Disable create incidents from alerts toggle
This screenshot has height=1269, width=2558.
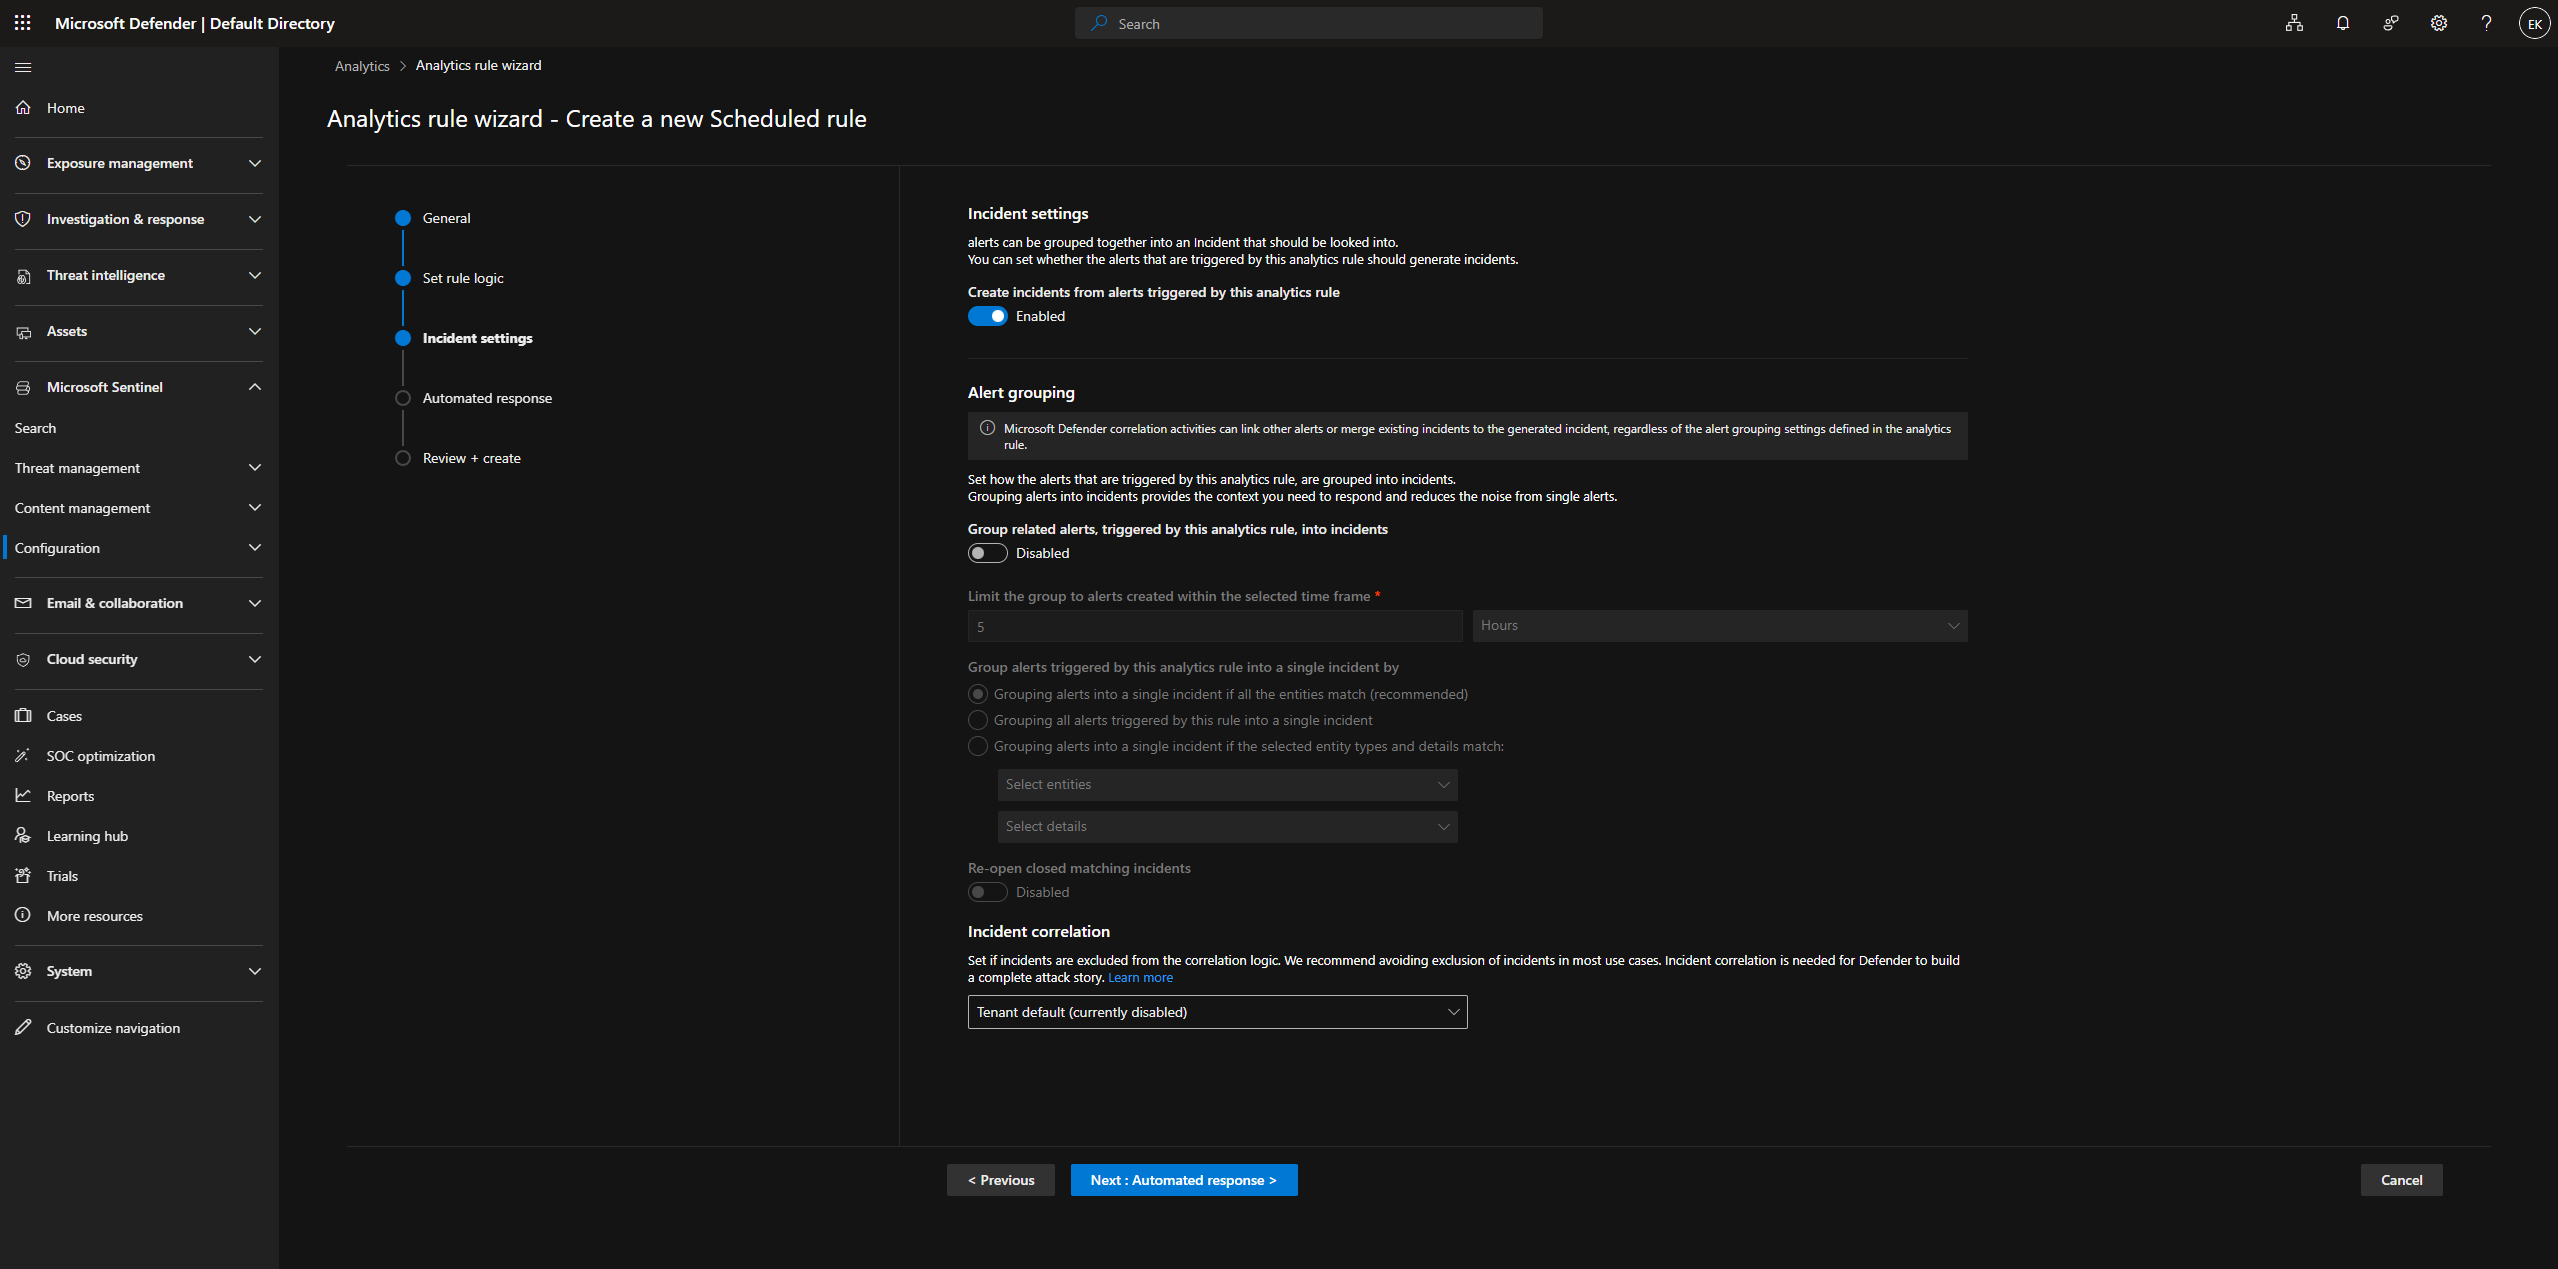click(x=987, y=316)
